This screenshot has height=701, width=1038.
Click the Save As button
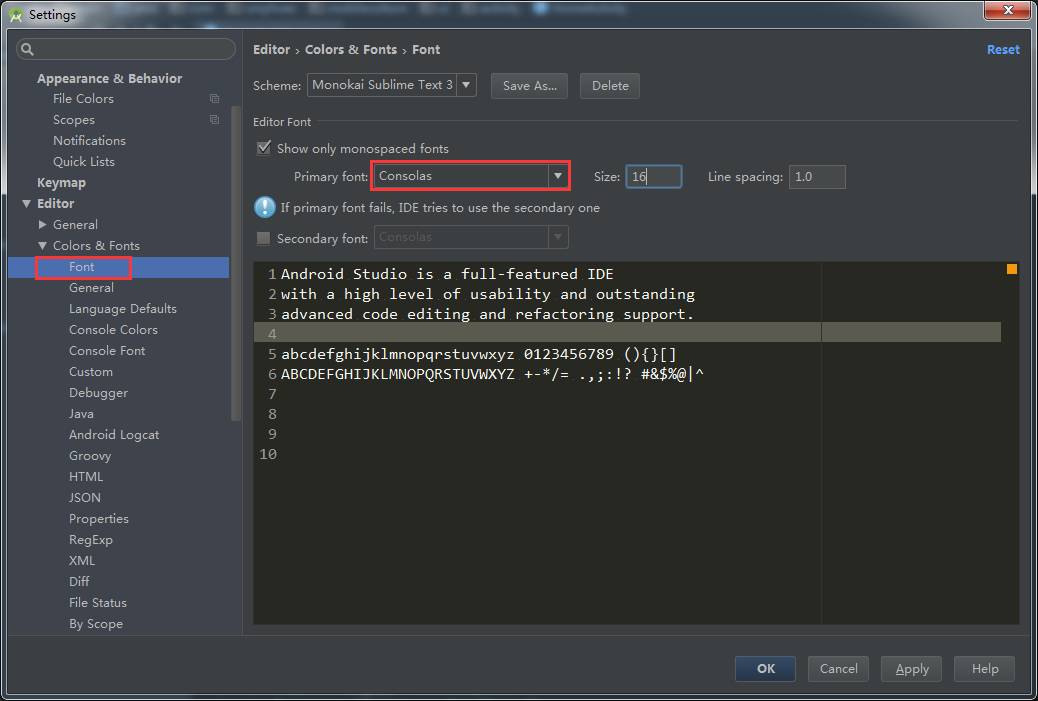(528, 85)
